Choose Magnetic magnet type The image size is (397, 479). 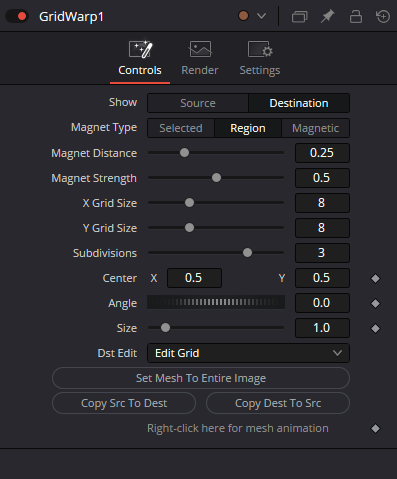(316, 128)
